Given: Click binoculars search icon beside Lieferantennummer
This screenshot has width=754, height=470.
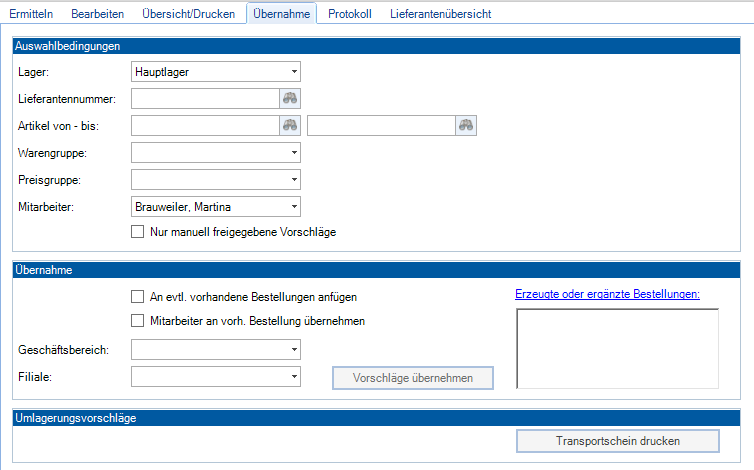Looking at the screenshot, I should click(290, 98).
